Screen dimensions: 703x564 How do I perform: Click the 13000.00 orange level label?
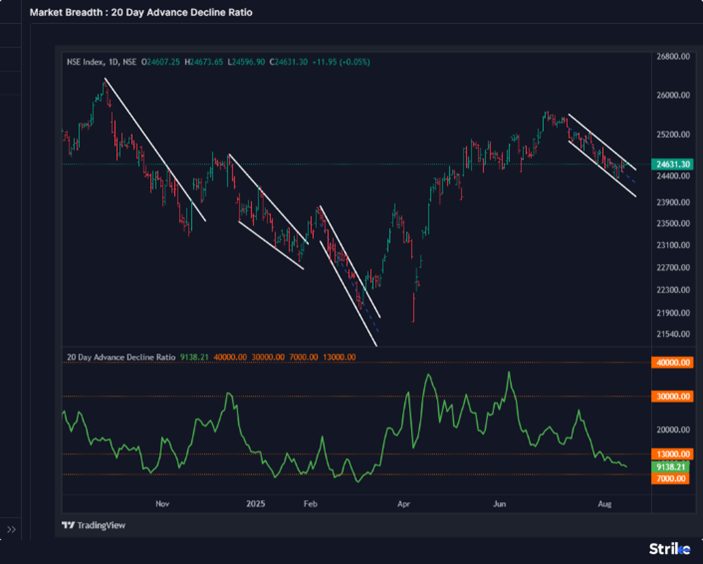click(x=671, y=454)
